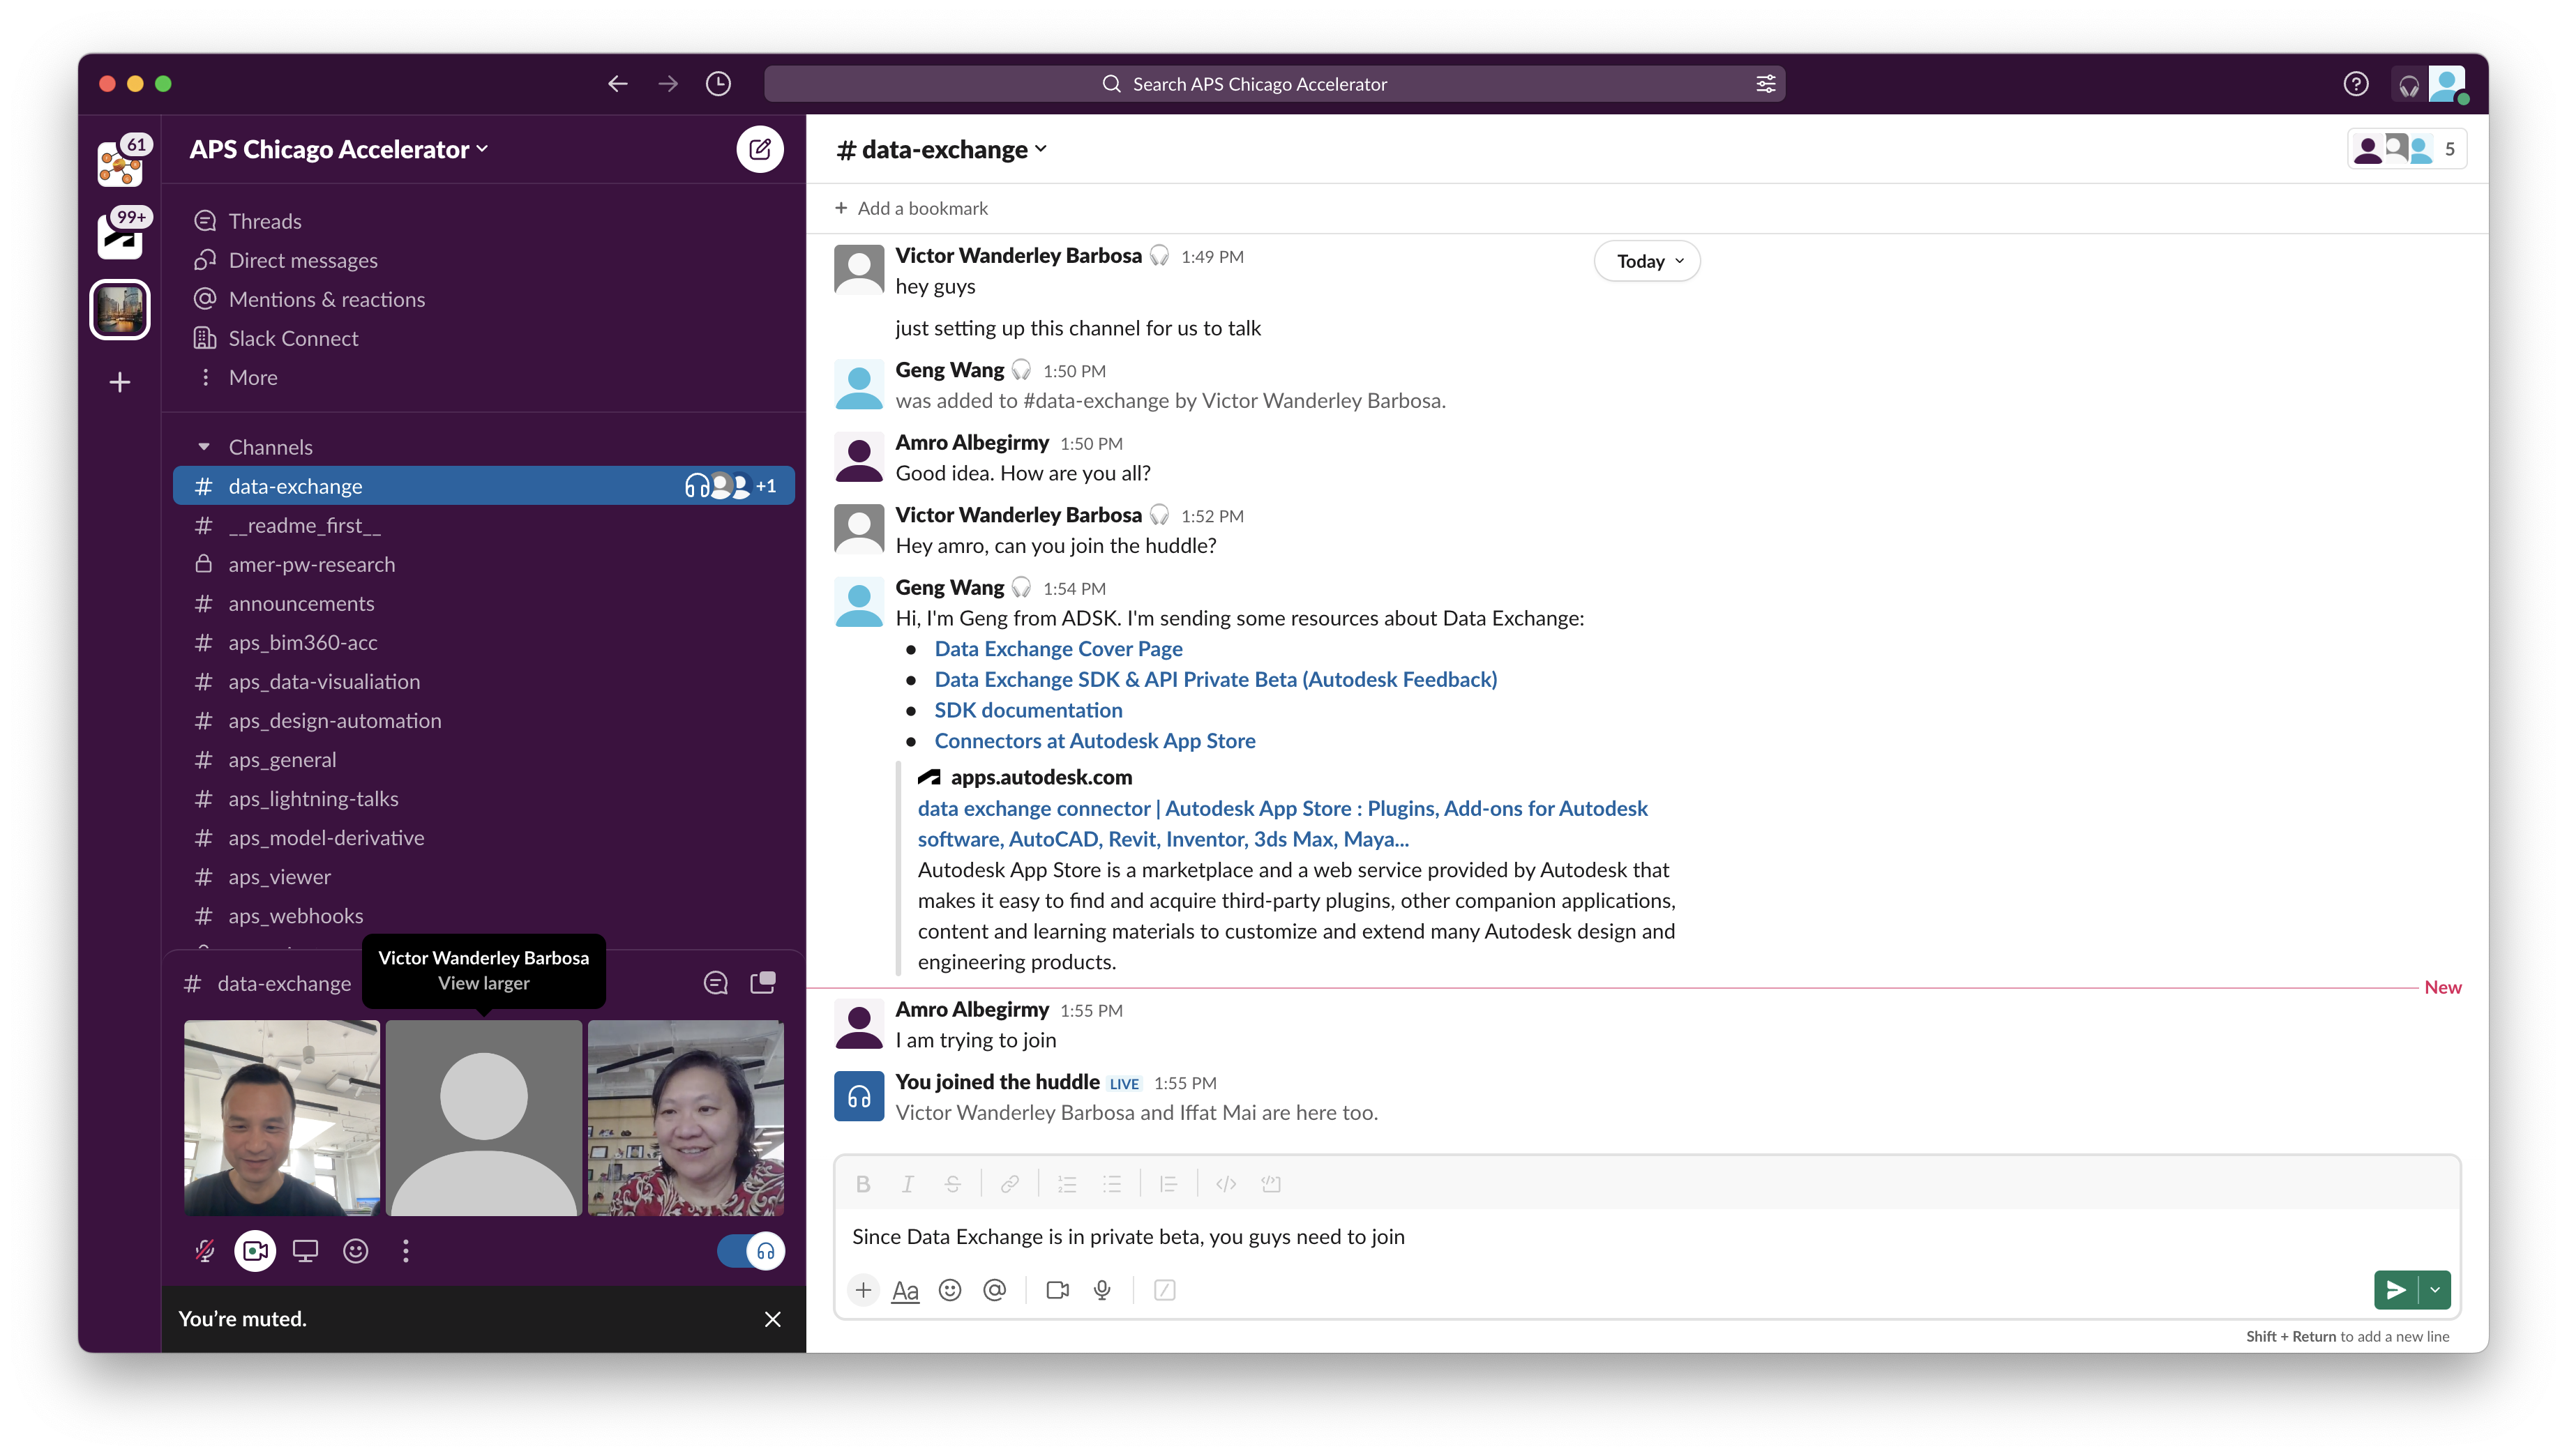Screen dimensions: 2567x1456
Task: Share screen in the huddle
Action: click(305, 1250)
